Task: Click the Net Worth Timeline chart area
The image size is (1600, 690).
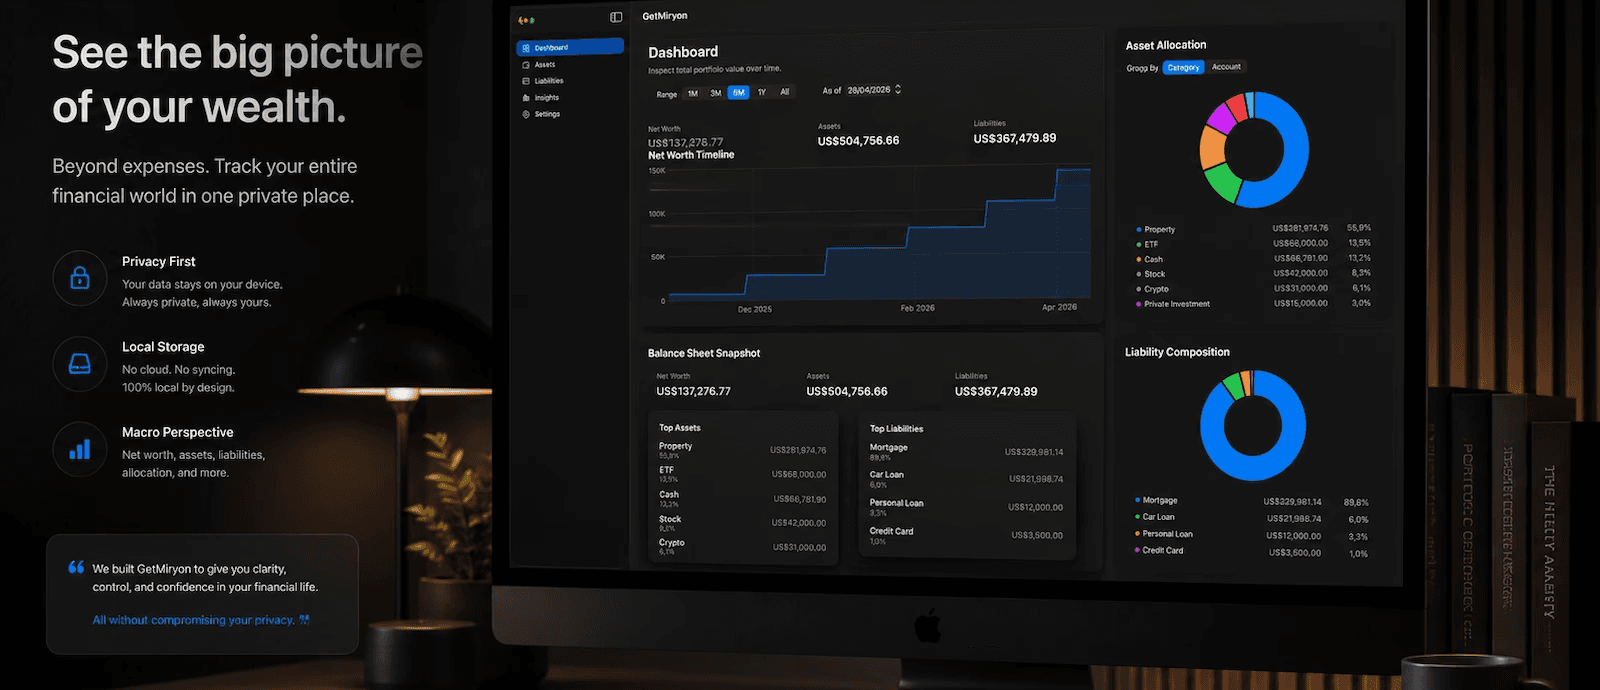Action: (x=878, y=235)
